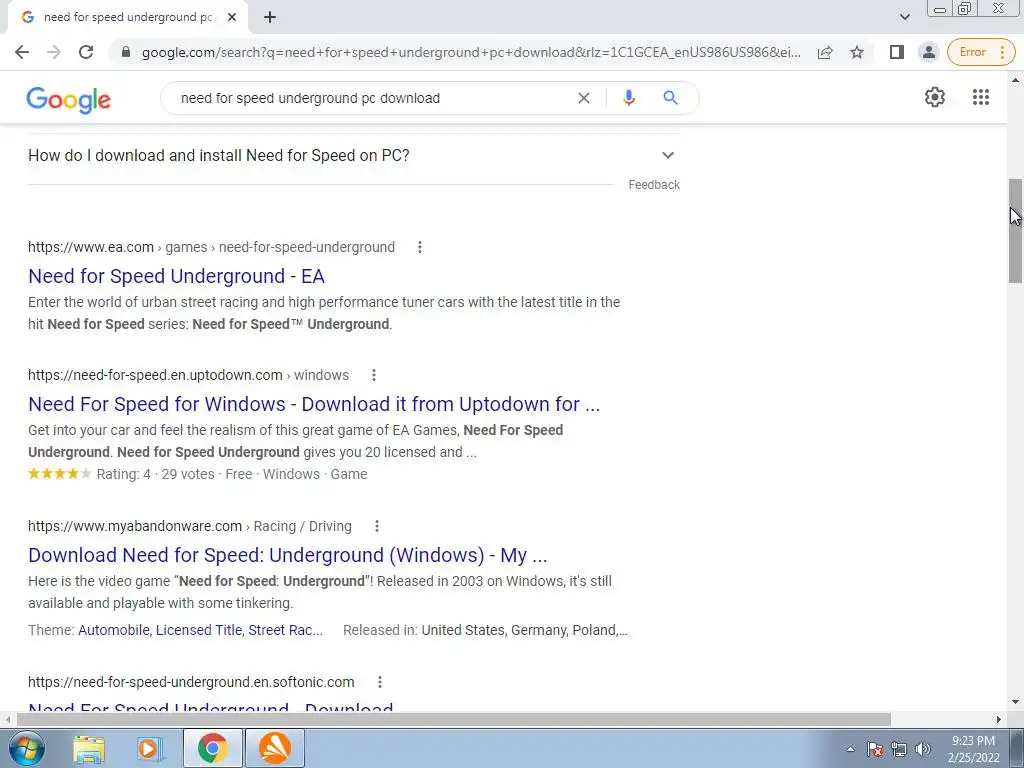Expand How do I download and install question
Viewport: 1024px width, 768px height.
click(x=353, y=155)
